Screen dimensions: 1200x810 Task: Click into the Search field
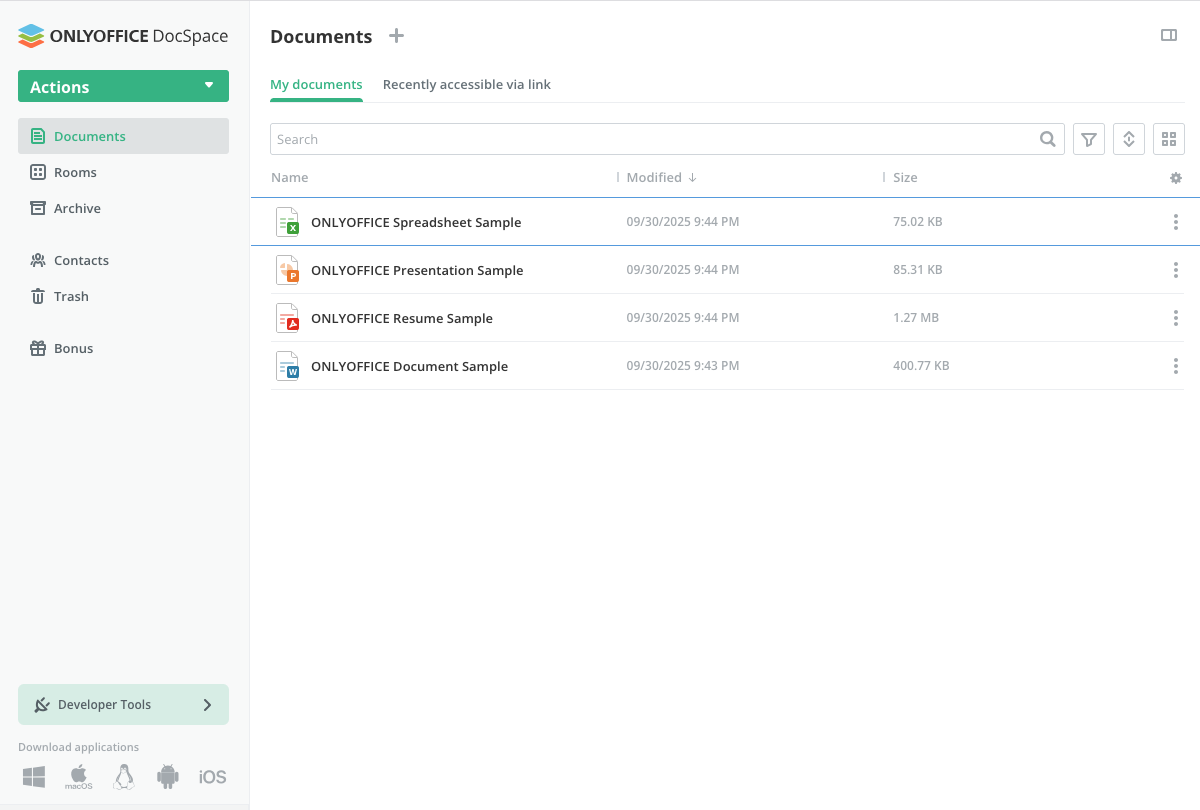650,140
